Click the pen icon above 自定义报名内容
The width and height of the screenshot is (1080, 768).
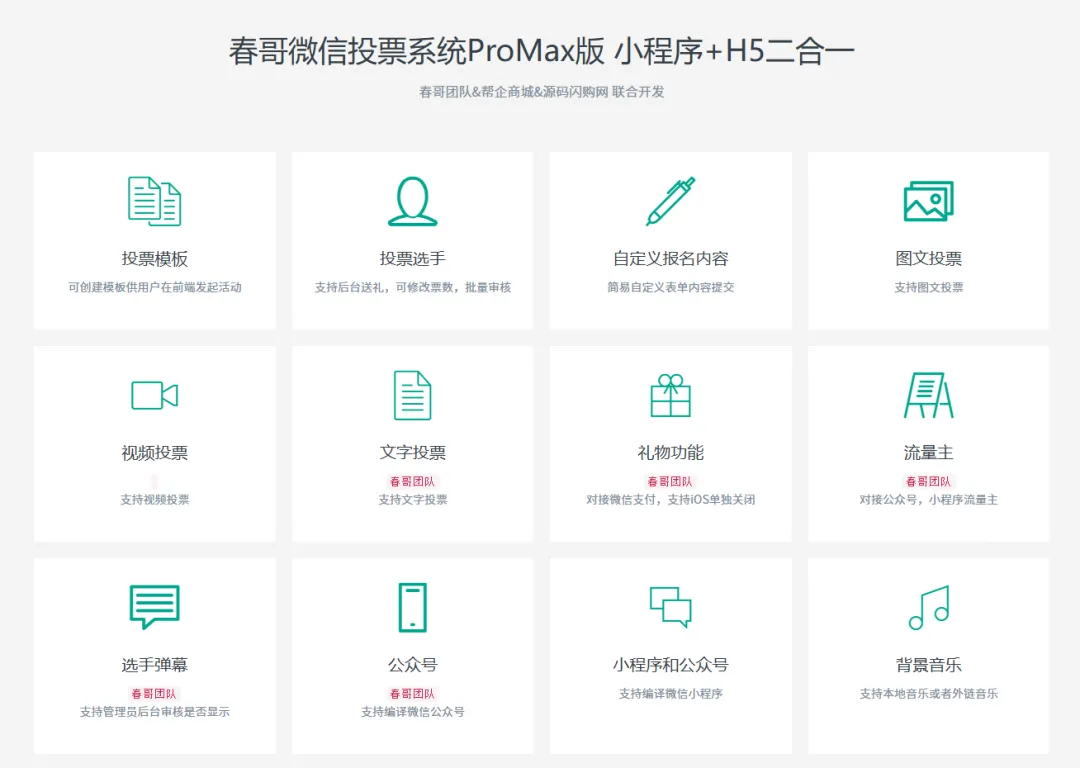click(670, 201)
